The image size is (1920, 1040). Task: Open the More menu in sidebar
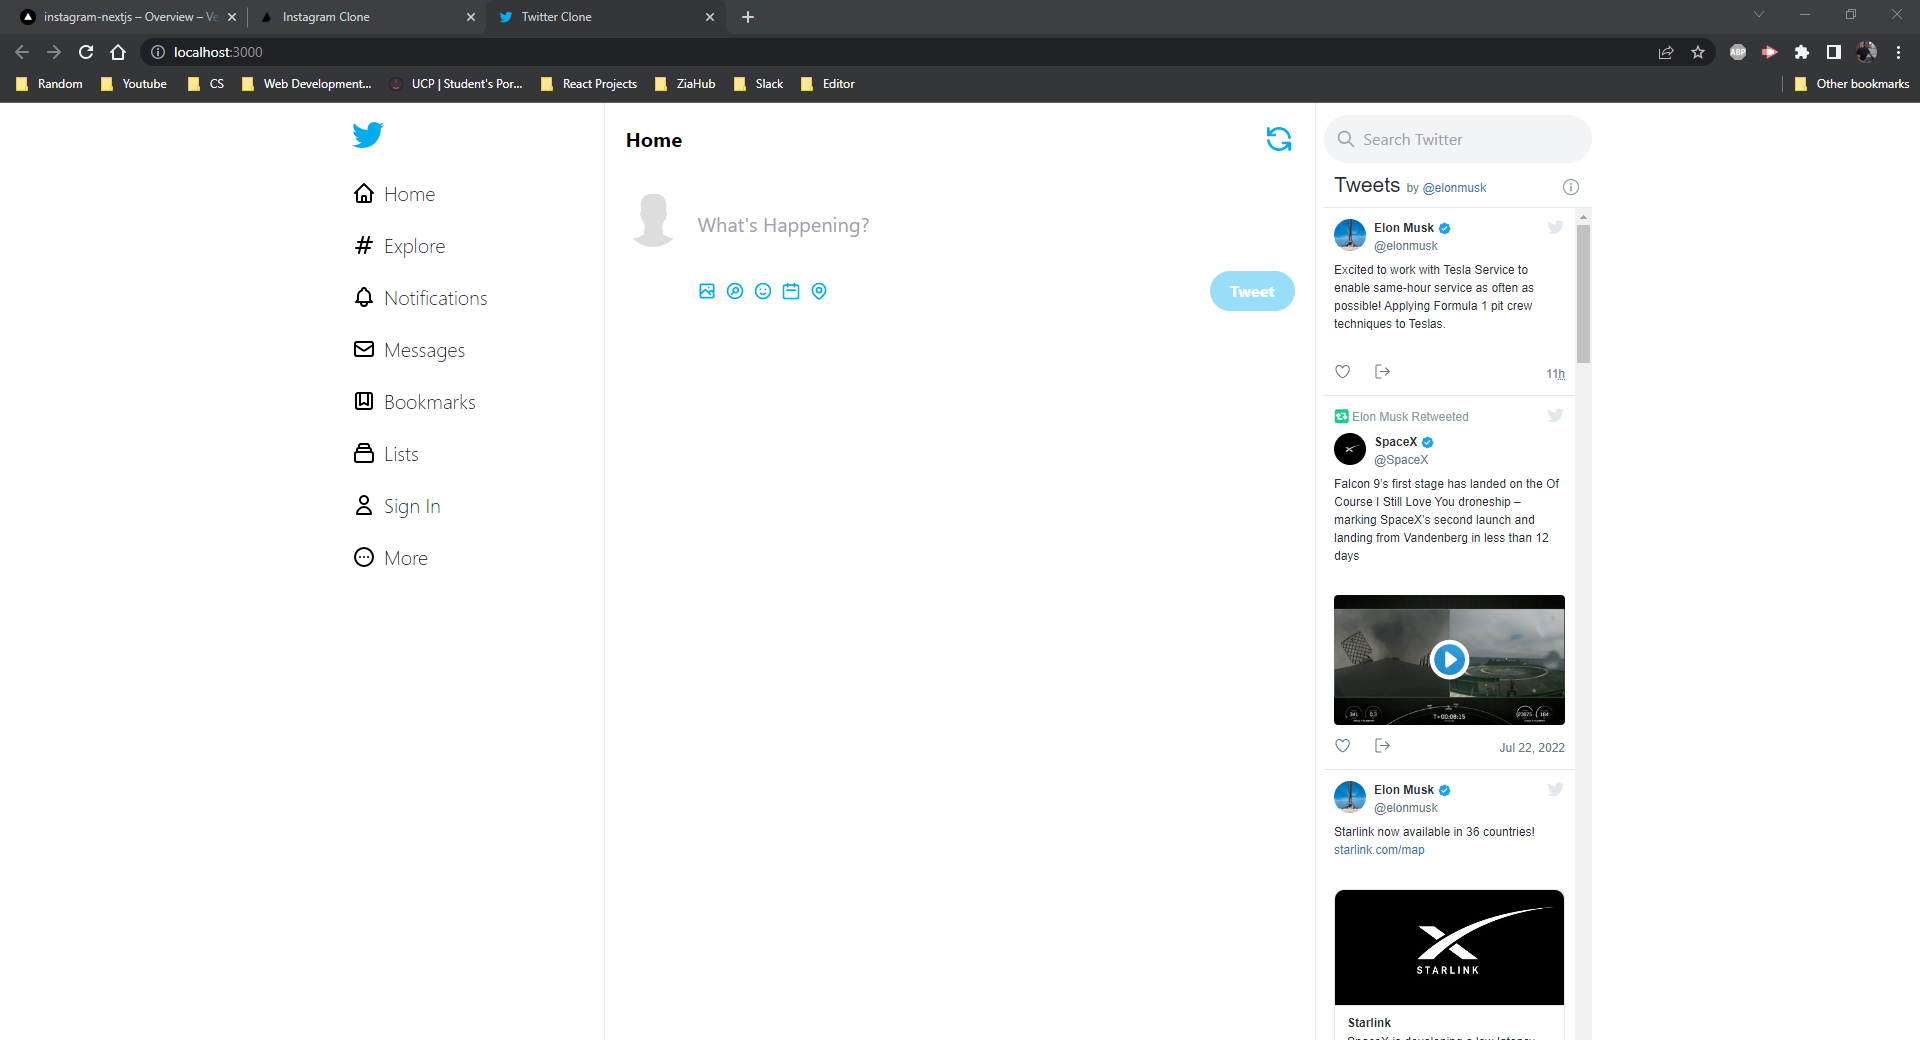click(x=391, y=558)
